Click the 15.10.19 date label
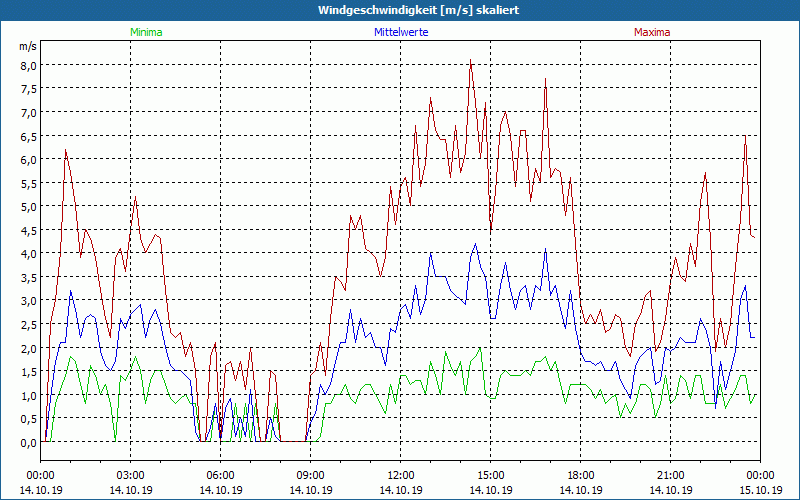The width and height of the screenshot is (800, 500). (759, 491)
